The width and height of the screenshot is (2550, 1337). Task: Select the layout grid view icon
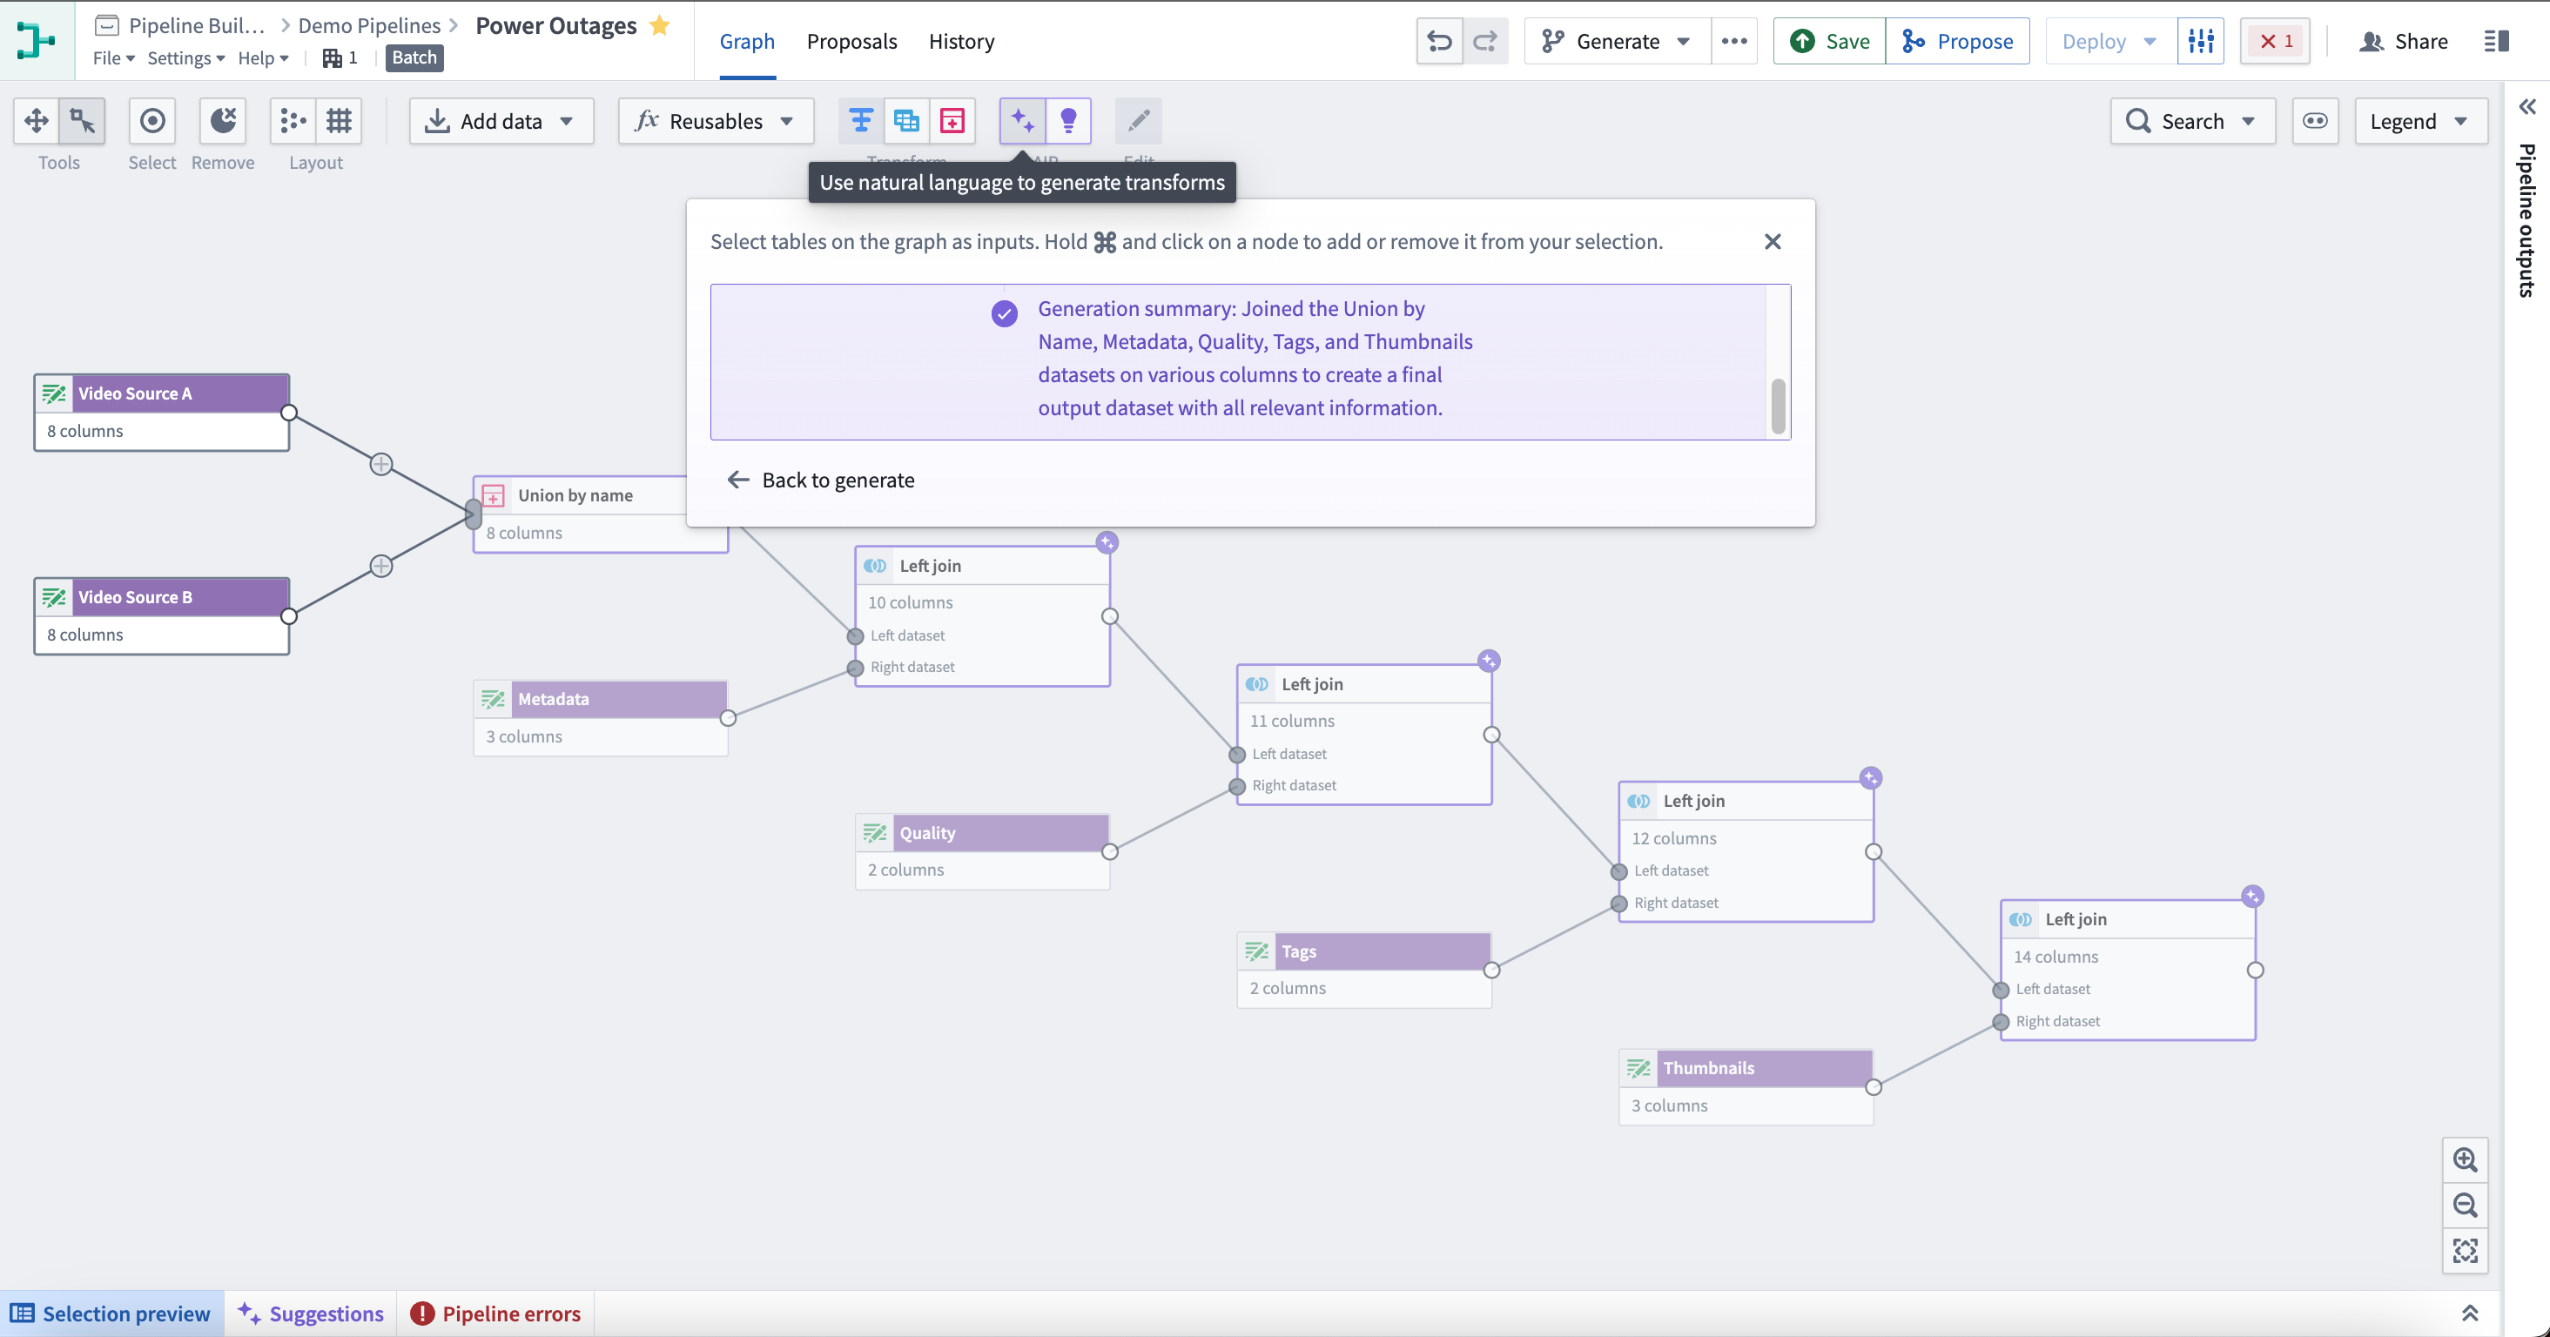[x=337, y=120]
